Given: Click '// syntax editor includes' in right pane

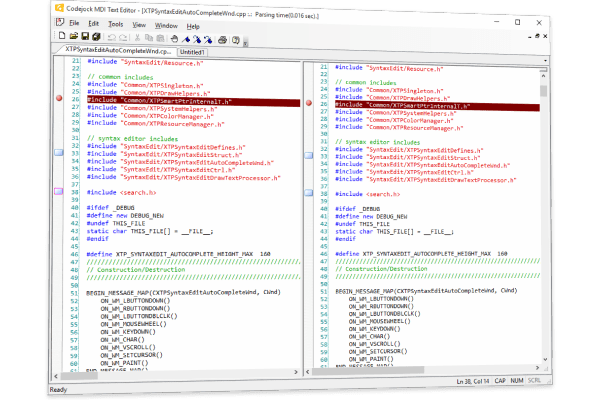Looking at the screenshot, I should (377, 142).
